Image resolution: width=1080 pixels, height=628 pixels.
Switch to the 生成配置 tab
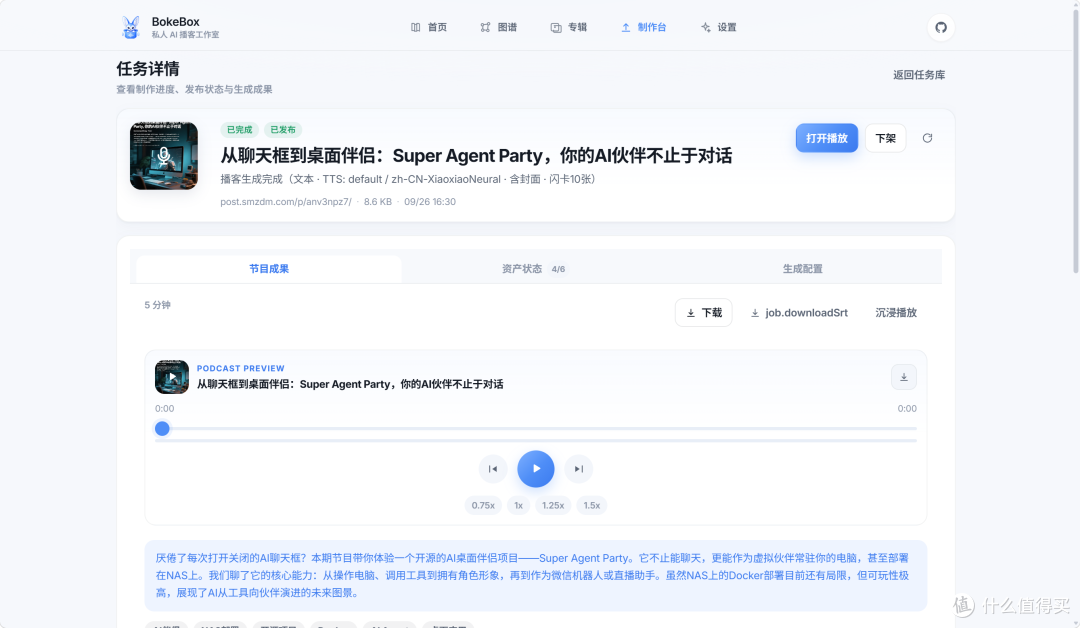(x=802, y=269)
